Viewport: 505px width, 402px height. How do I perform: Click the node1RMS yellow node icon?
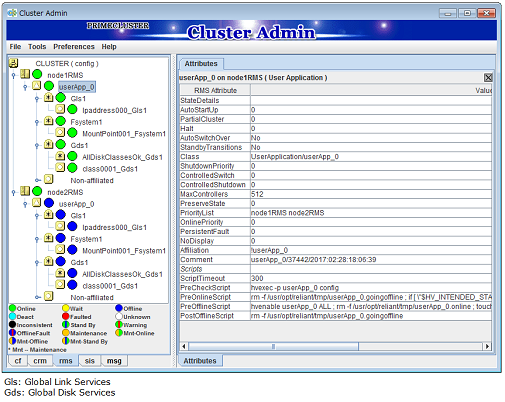coord(25,74)
